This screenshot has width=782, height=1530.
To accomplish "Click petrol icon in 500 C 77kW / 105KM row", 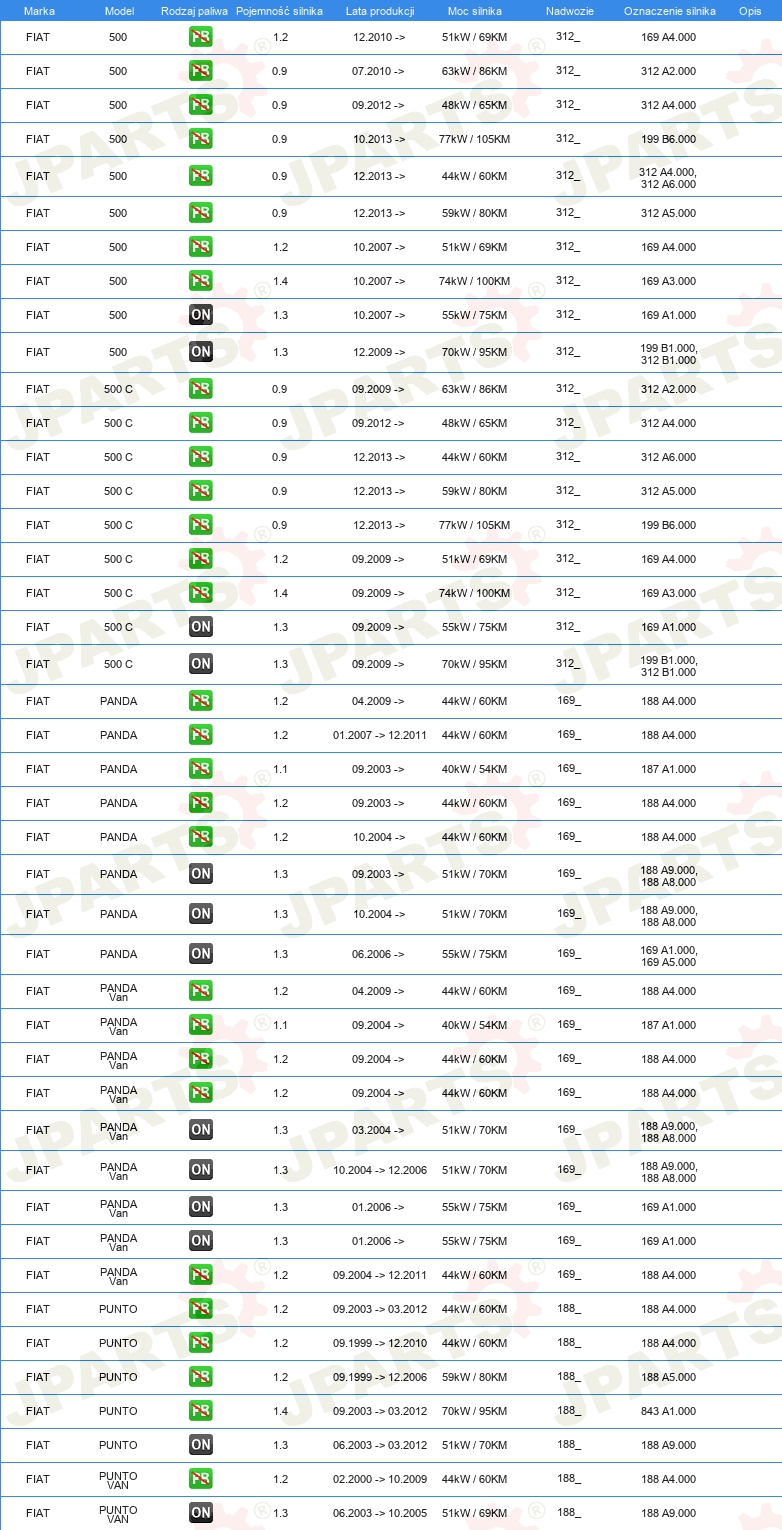I will (200, 525).
